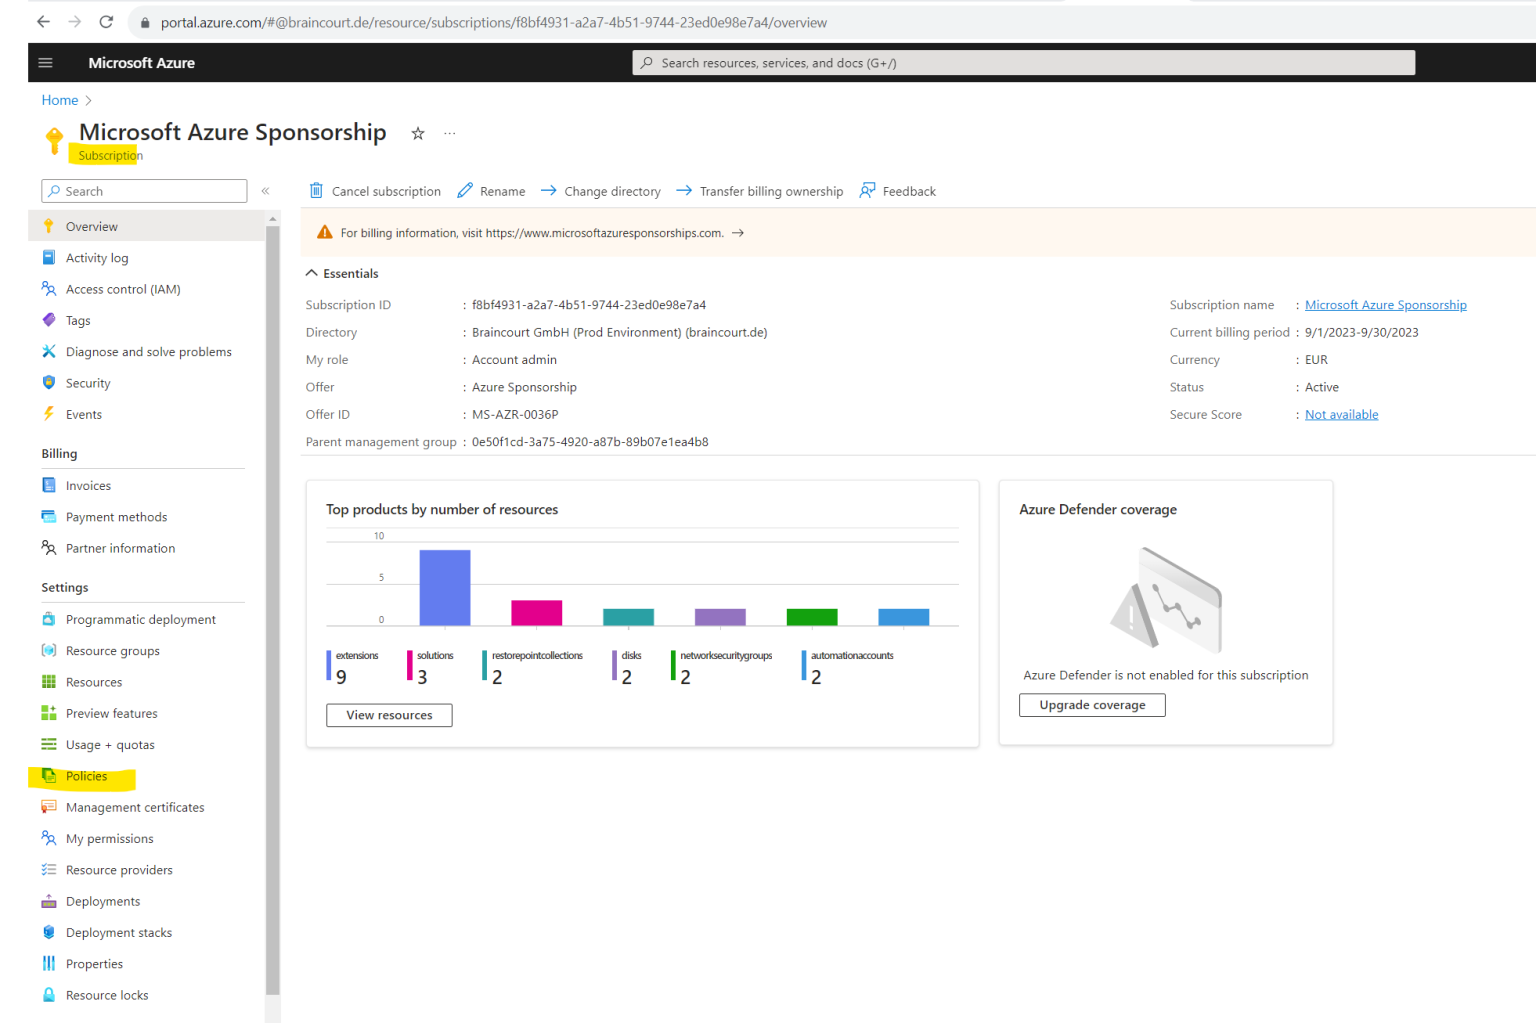1536x1023 pixels.
Task: Collapse the left sidebar with the double chevron
Action: point(266,191)
